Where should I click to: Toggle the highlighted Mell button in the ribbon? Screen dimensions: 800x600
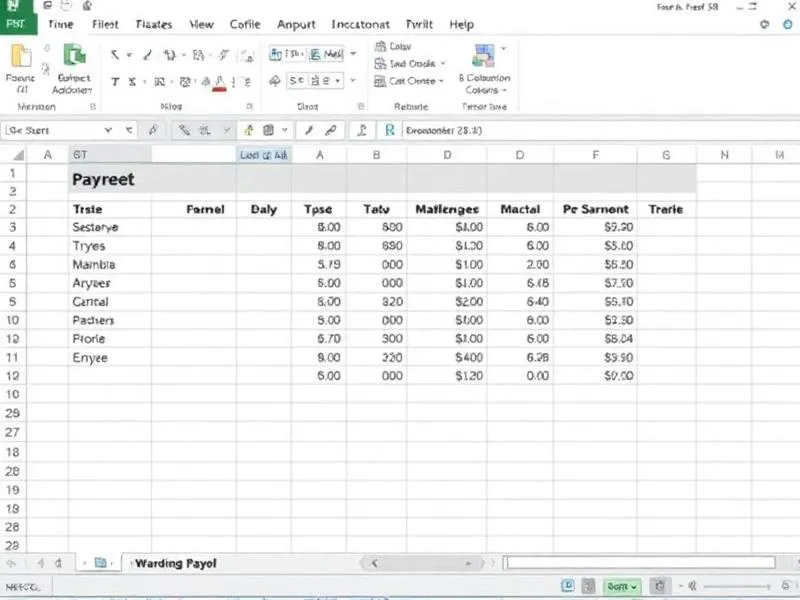(x=327, y=54)
